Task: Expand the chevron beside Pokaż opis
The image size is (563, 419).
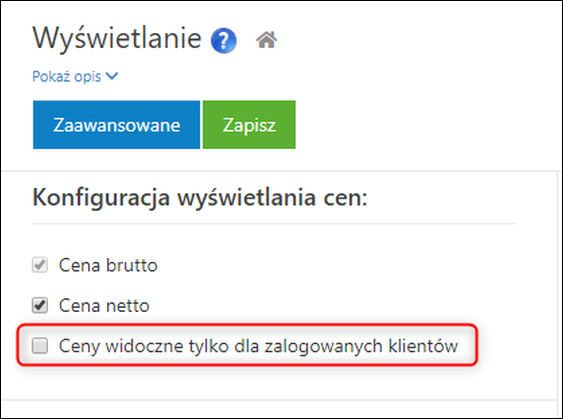Action: tap(112, 76)
